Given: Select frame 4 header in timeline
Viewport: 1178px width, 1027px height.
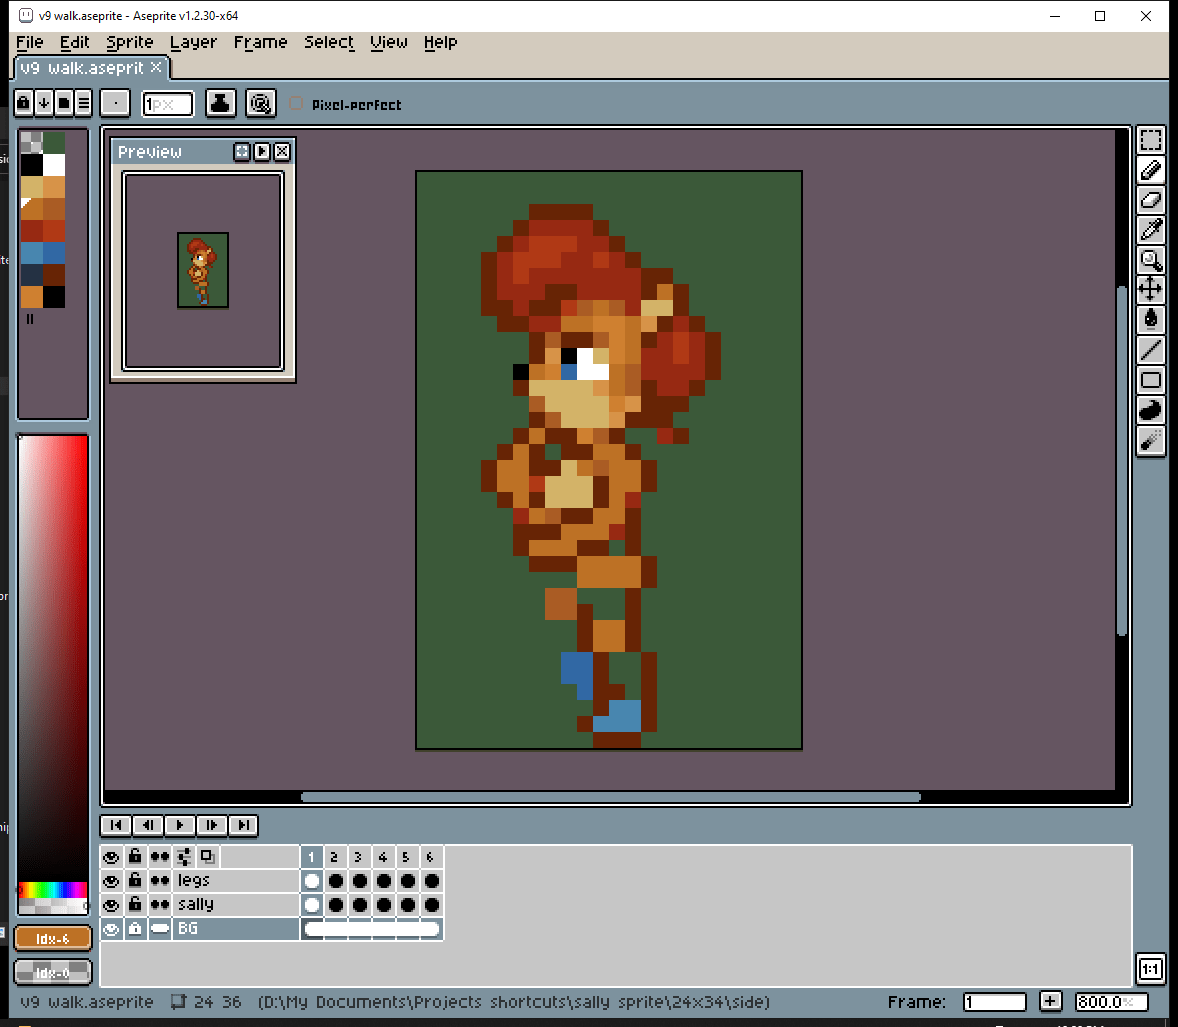Looking at the screenshot, I should (x=383, y=857).
